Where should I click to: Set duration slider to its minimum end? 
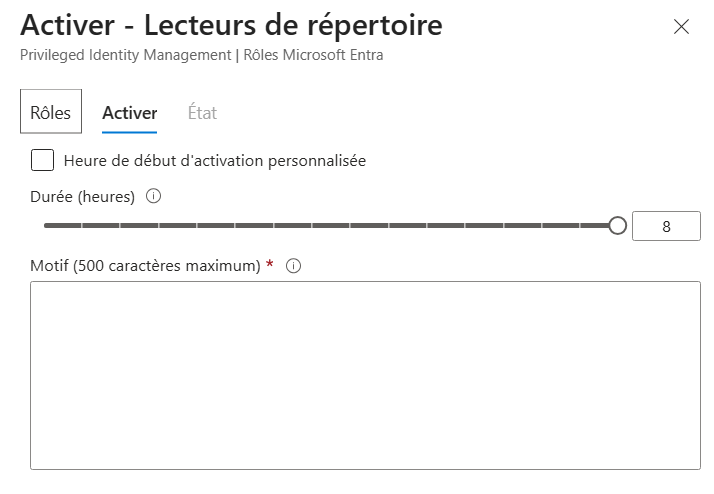coord(46,226)
